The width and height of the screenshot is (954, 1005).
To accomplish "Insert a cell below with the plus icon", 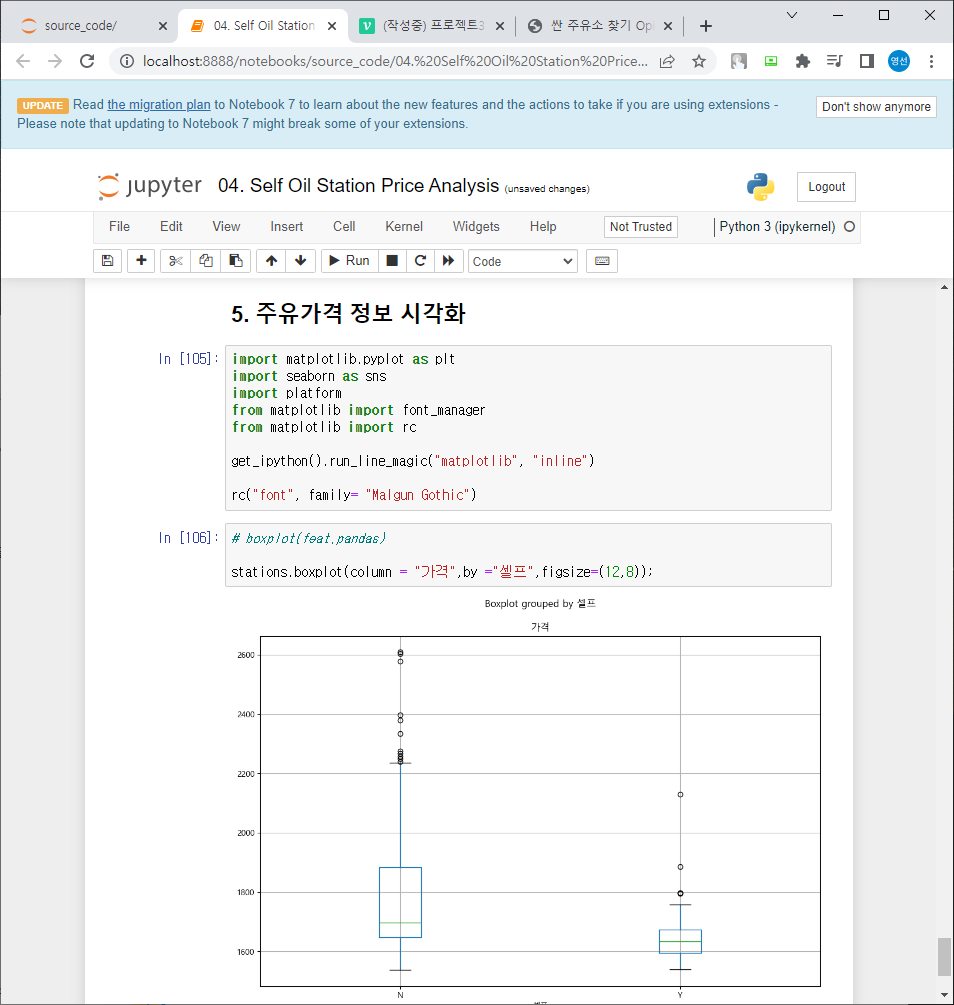I will [141, 261].
